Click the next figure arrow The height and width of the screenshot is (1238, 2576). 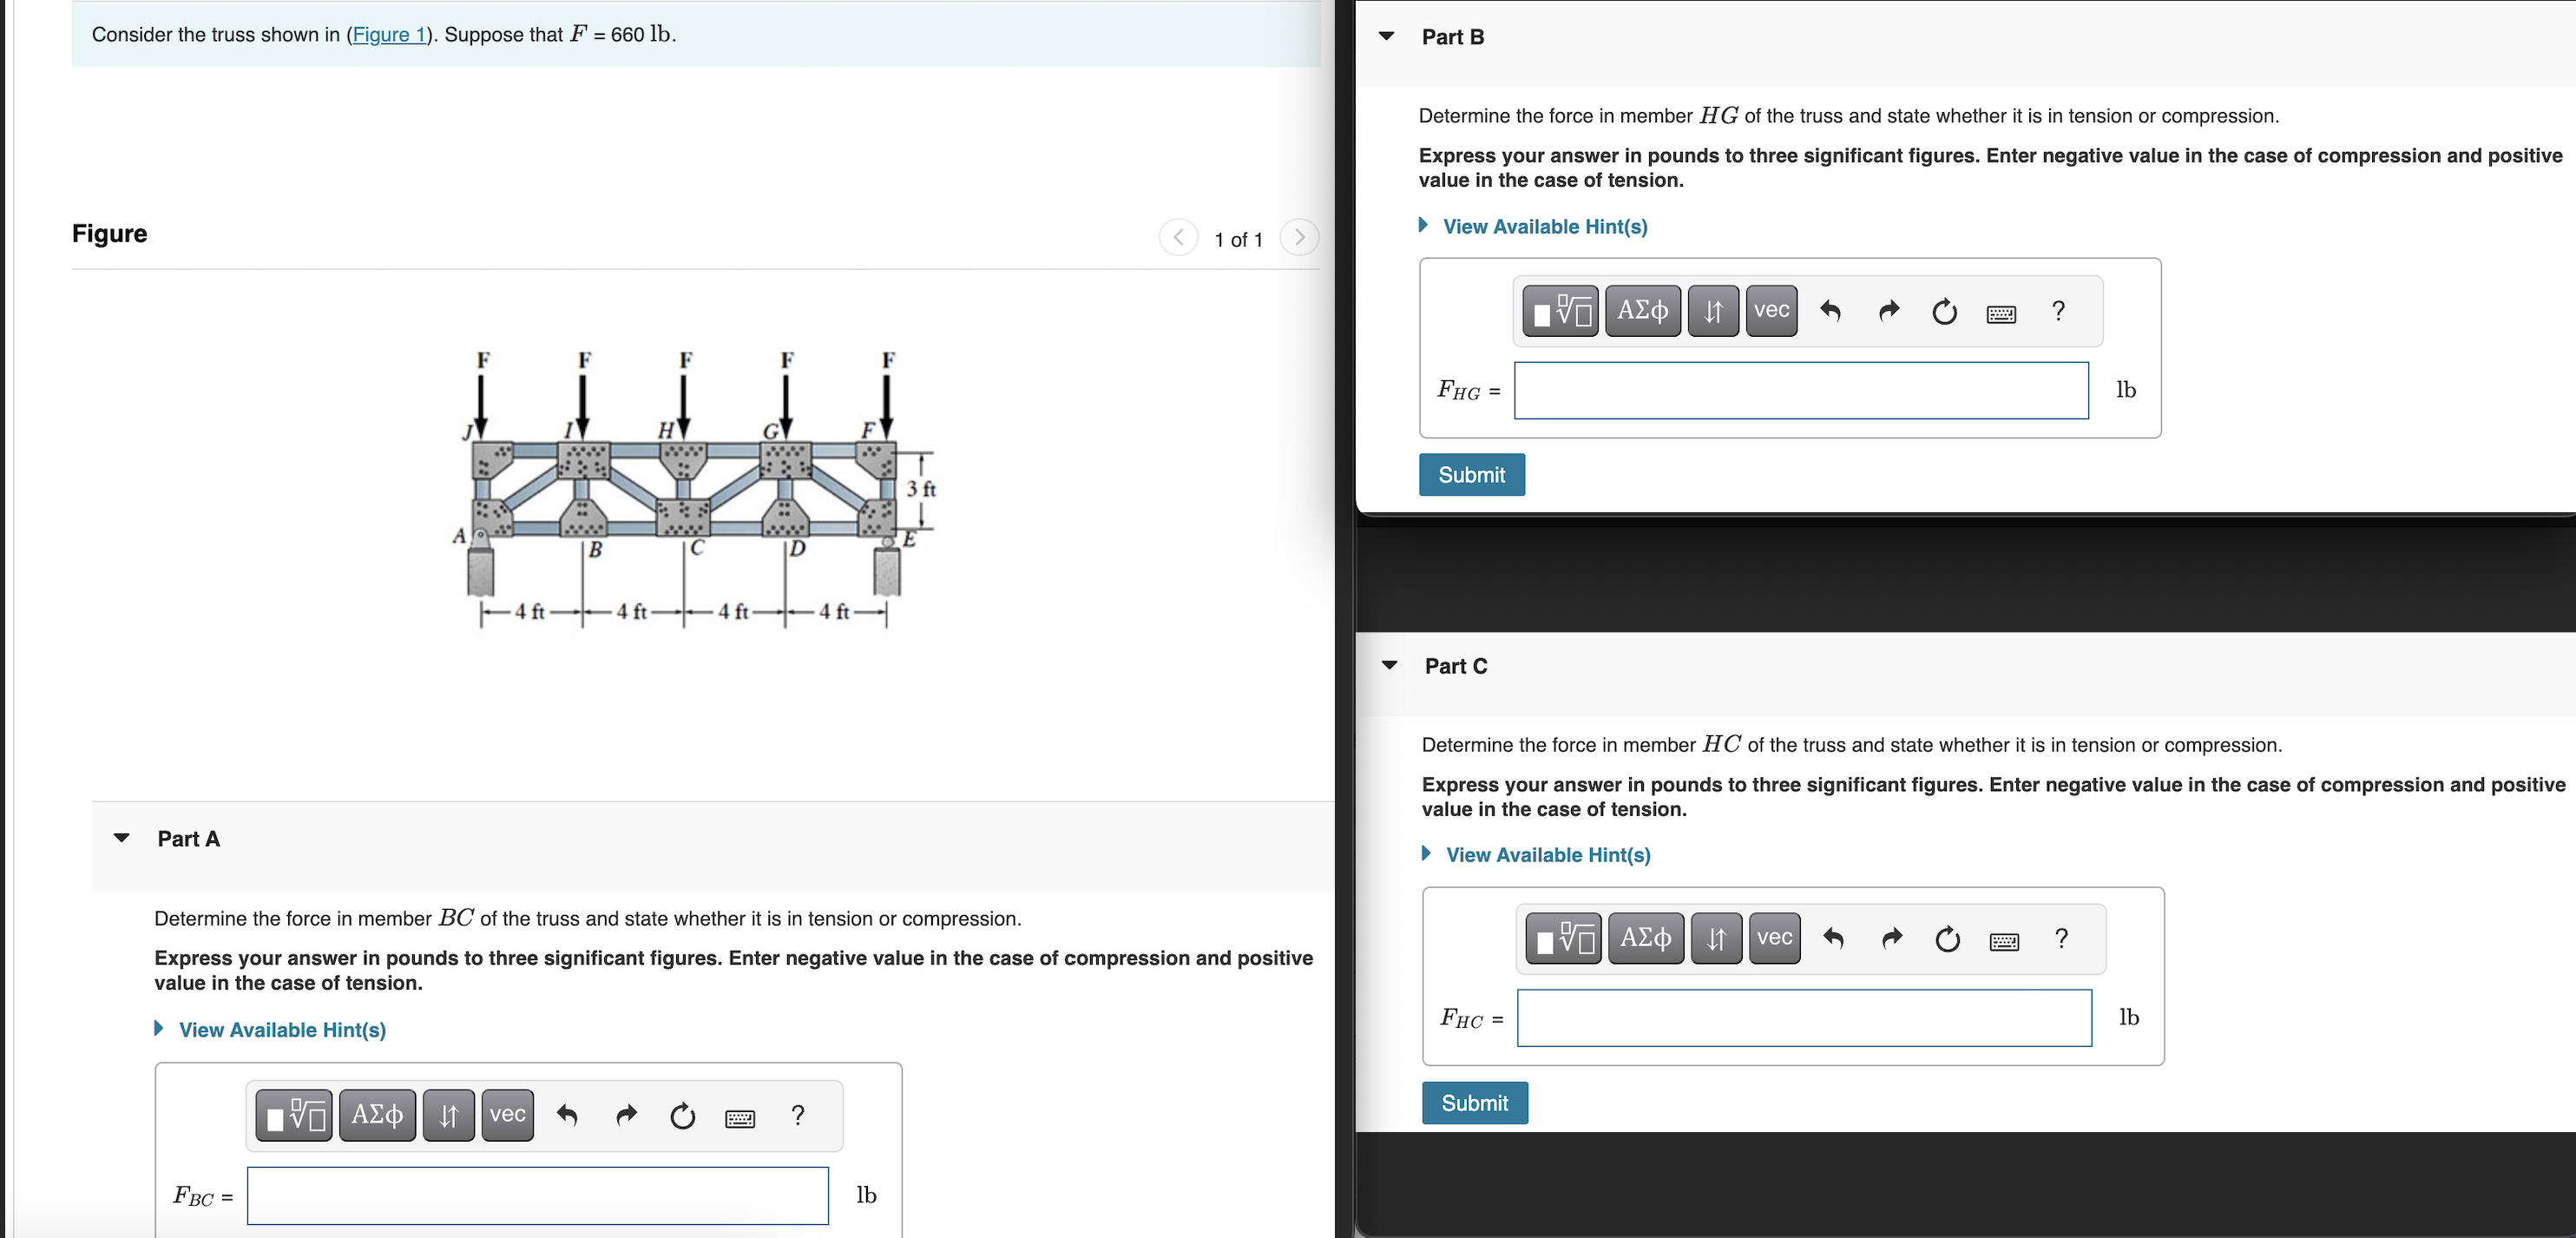point(1299,237)
